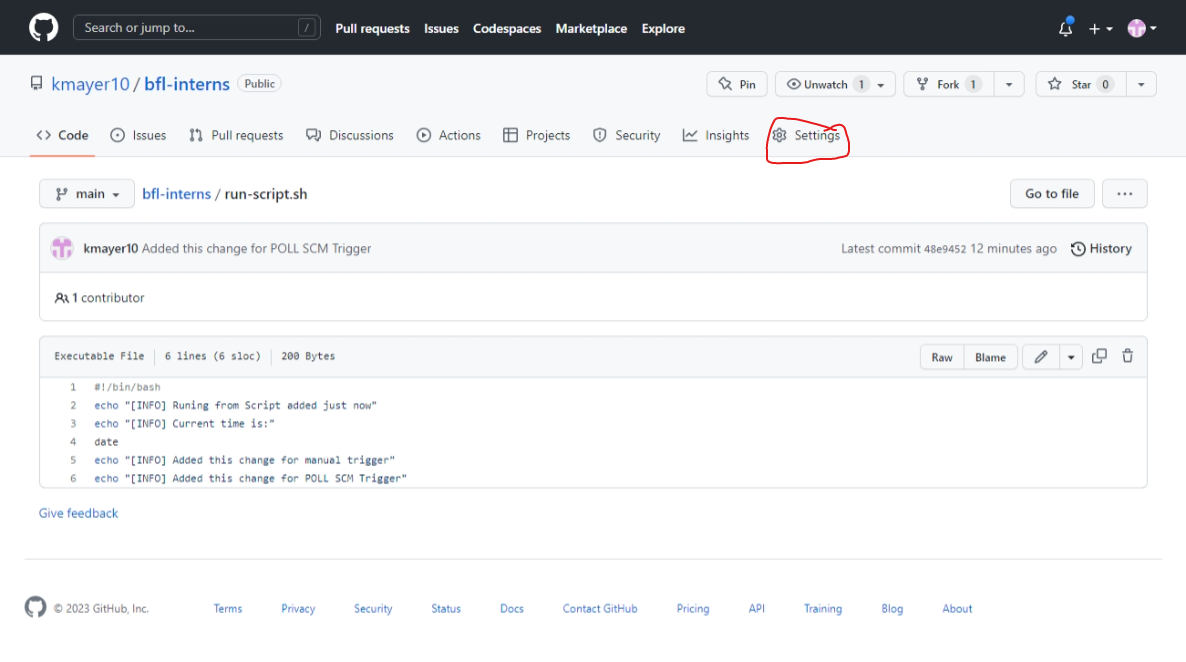The width and height of the screenshot is (1186, 662).
Task: Open the Marketplace menu item
Action: [591, 28]
